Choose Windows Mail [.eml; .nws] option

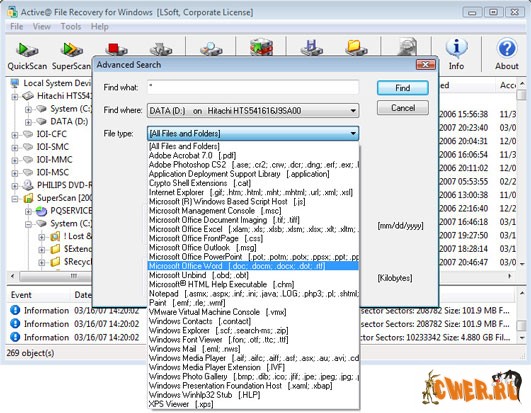click(x=253, y=349)
